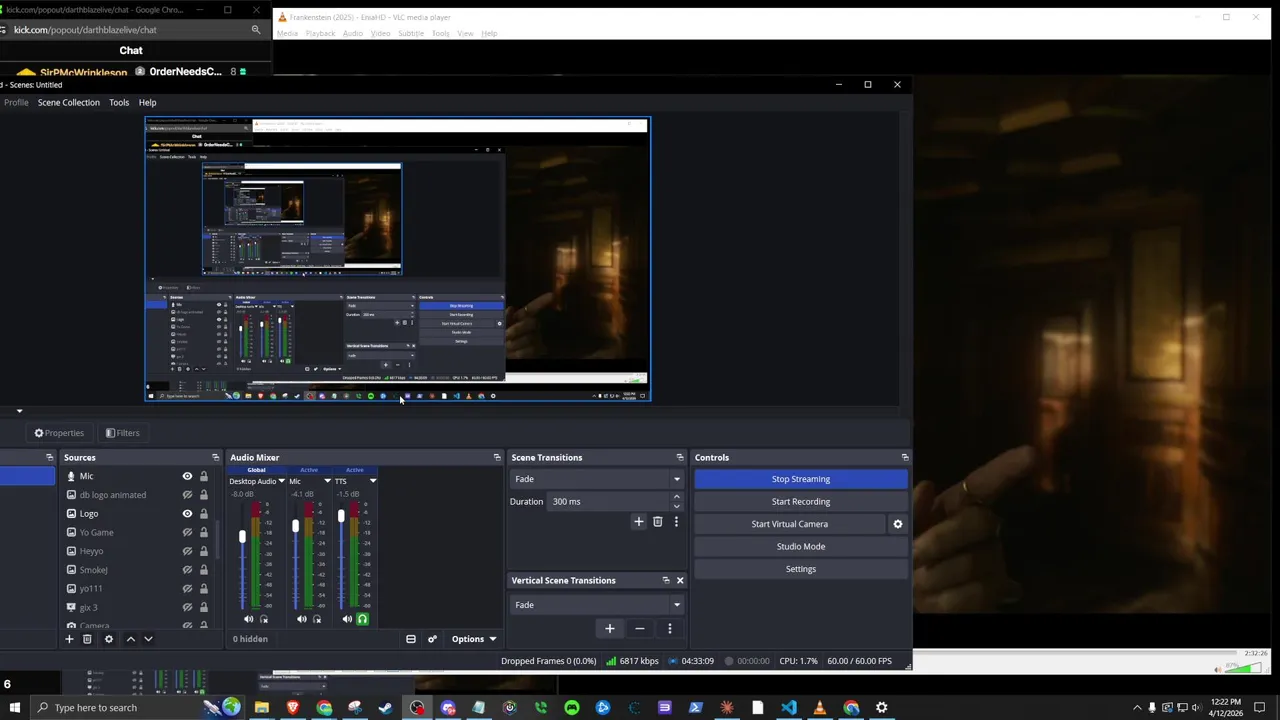Expand Mic channel dropdown arrow
The width and height of the screenshot is (1280, 720).
click(327, 482)
